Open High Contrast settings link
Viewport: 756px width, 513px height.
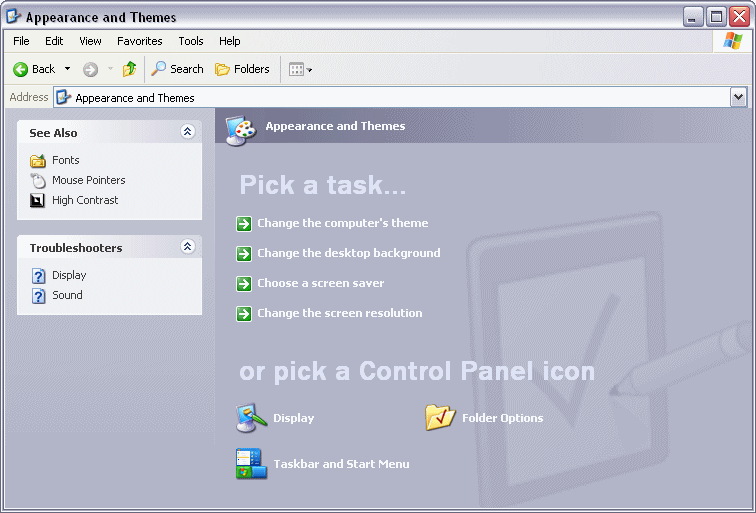(84, 200)
